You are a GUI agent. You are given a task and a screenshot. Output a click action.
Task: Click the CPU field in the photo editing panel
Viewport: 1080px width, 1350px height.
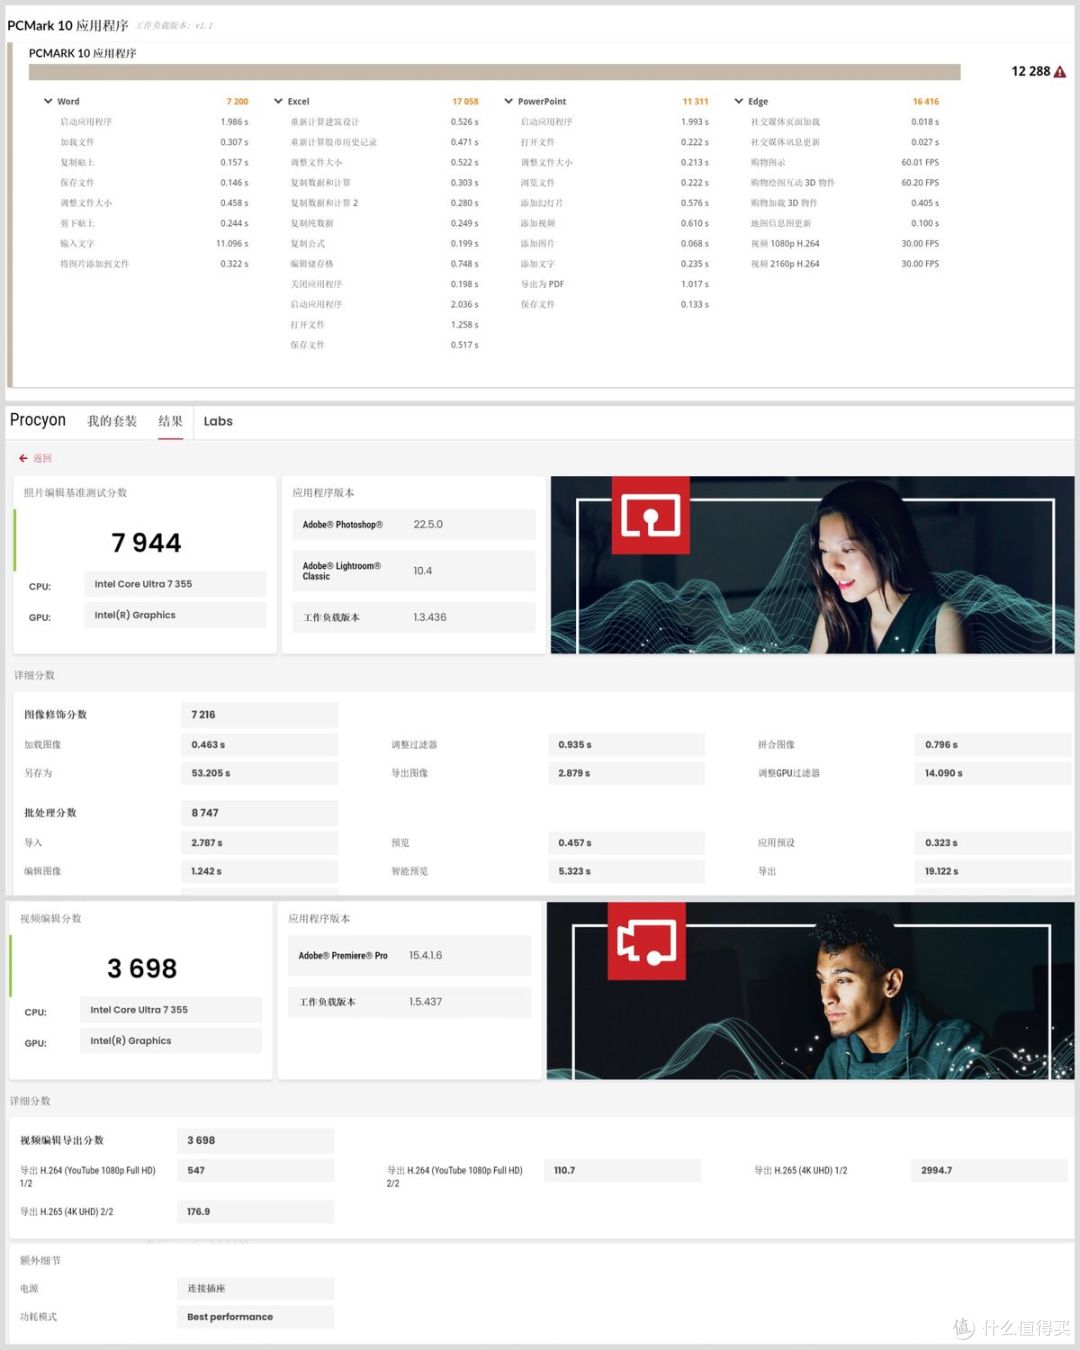pos(174,584)
